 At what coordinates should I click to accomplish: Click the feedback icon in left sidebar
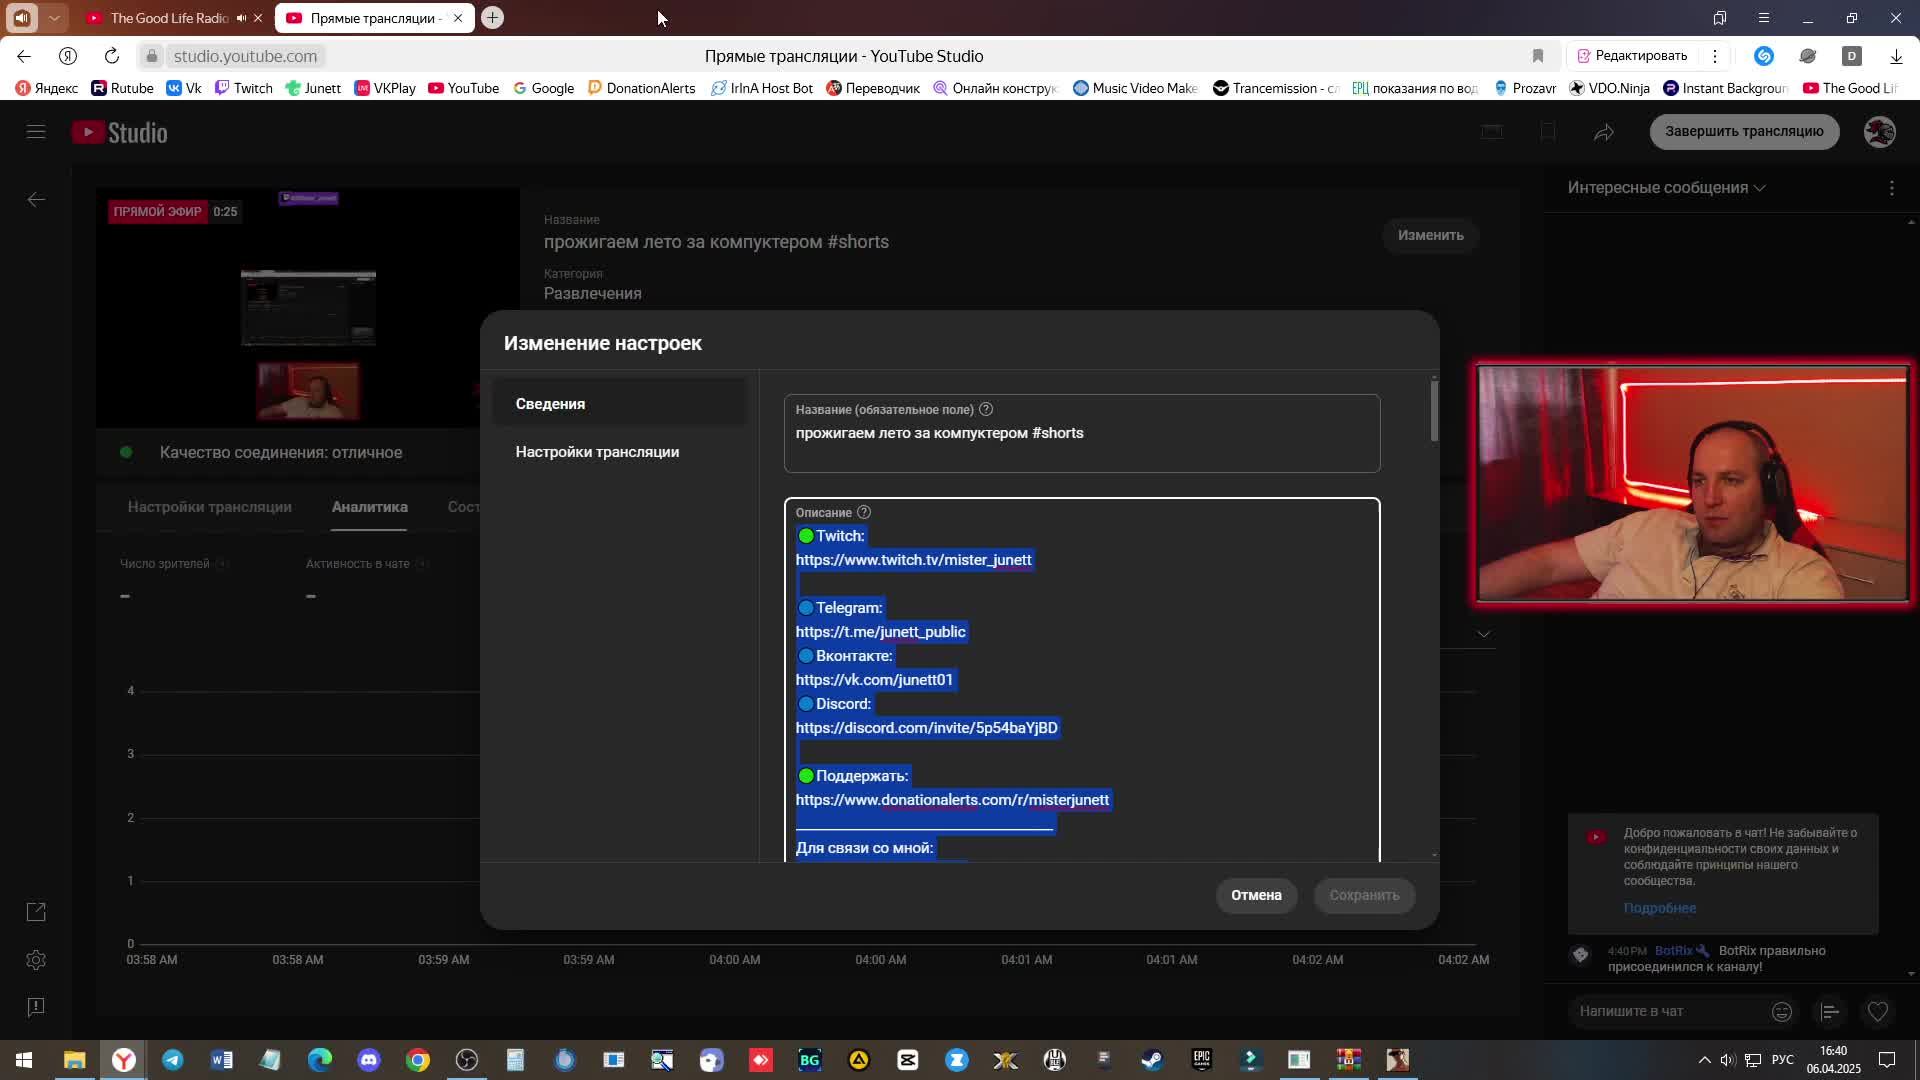coord(36,1007)
